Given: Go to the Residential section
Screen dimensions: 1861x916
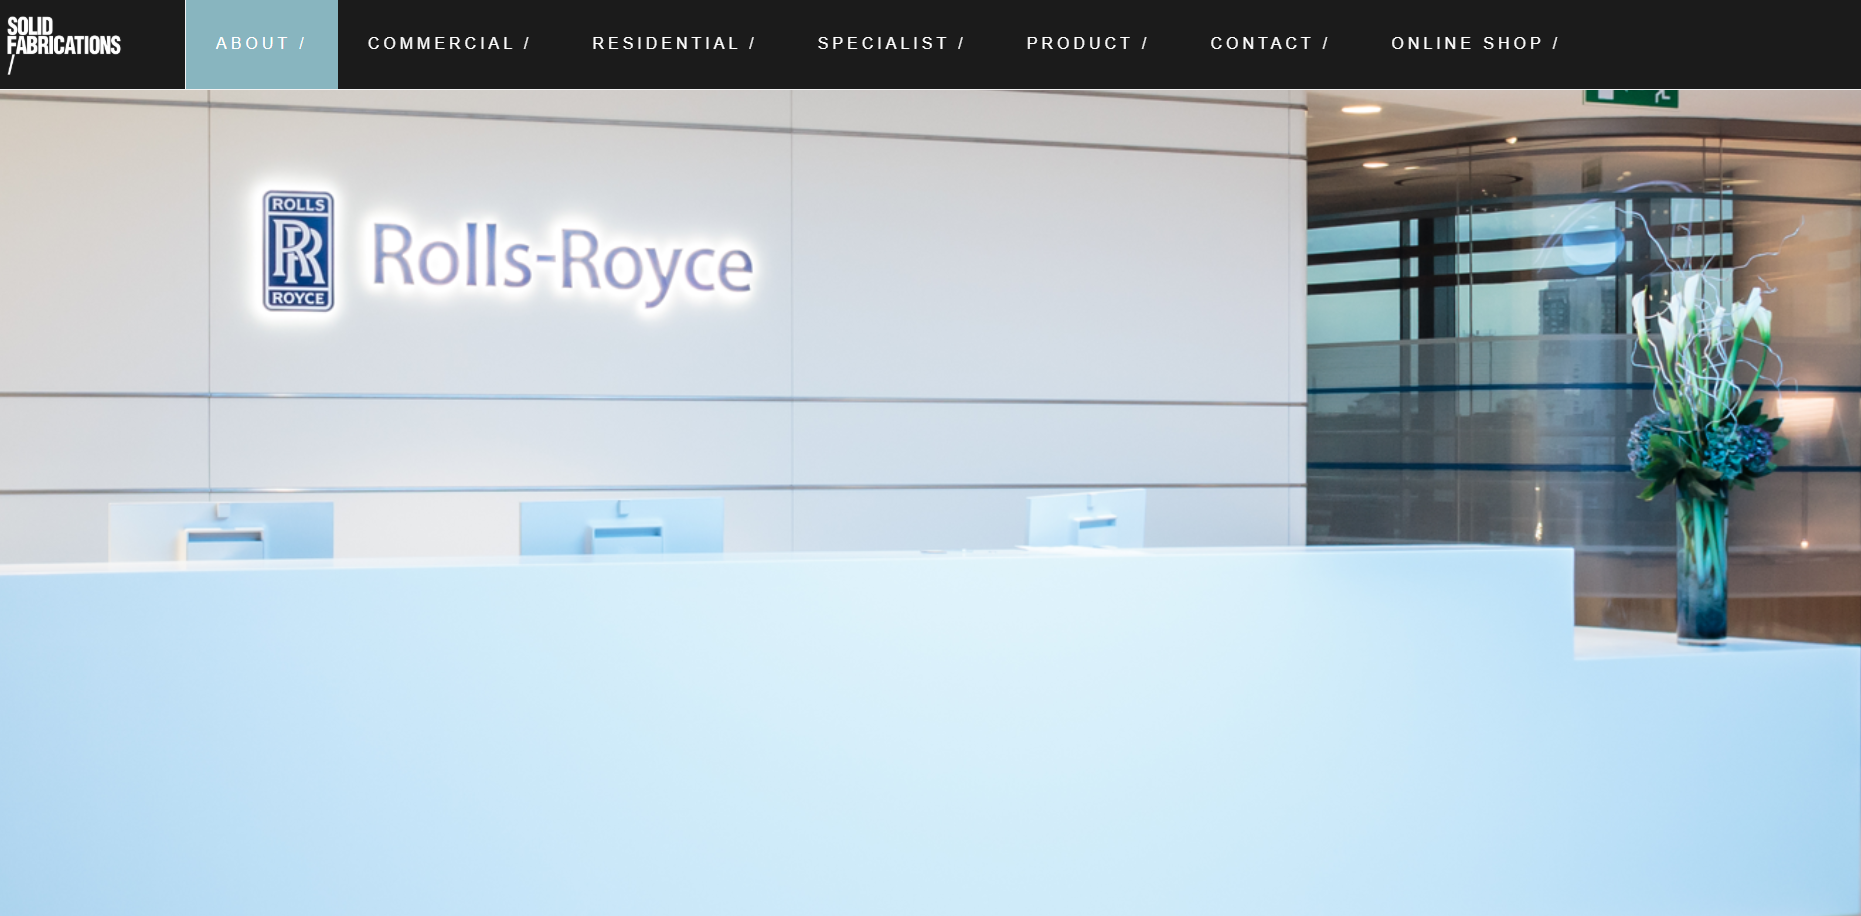Looking at the screenshot, I should [x=673, y=44].
